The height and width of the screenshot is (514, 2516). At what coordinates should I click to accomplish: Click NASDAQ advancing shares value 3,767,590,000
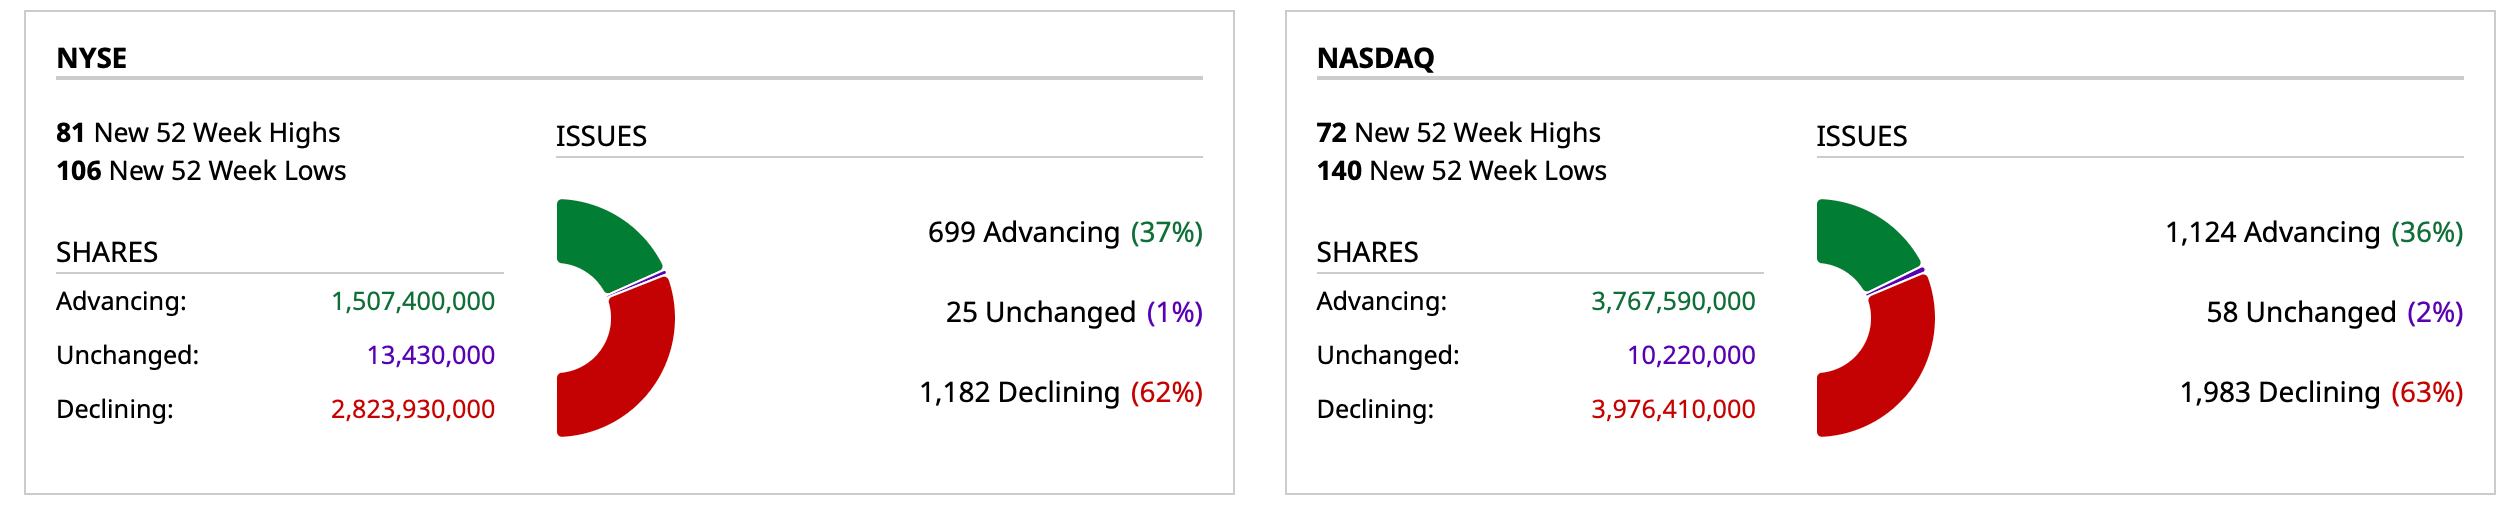(x=1673, y=301)
